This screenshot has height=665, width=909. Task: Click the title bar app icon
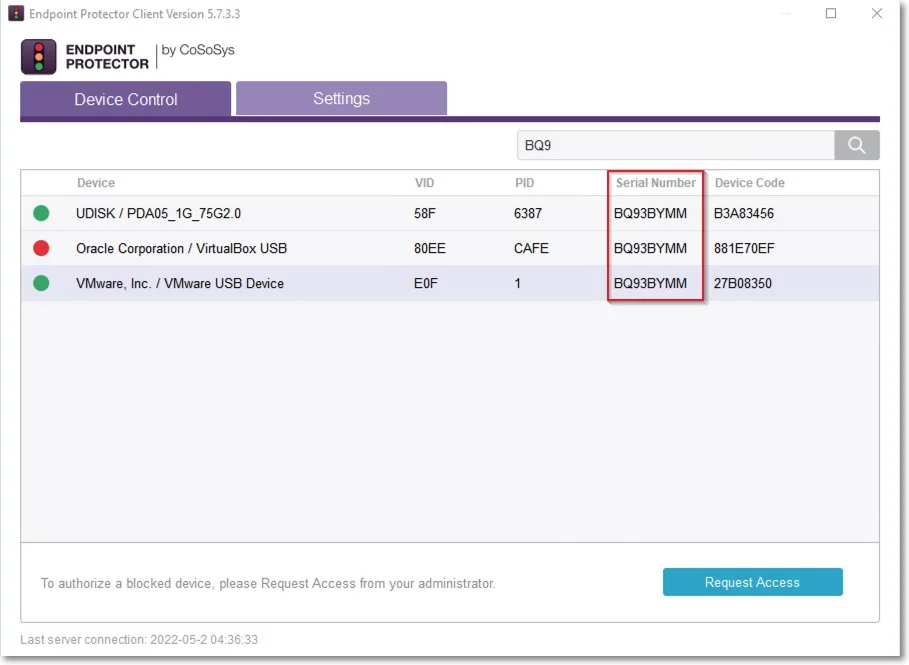(16, 13)
